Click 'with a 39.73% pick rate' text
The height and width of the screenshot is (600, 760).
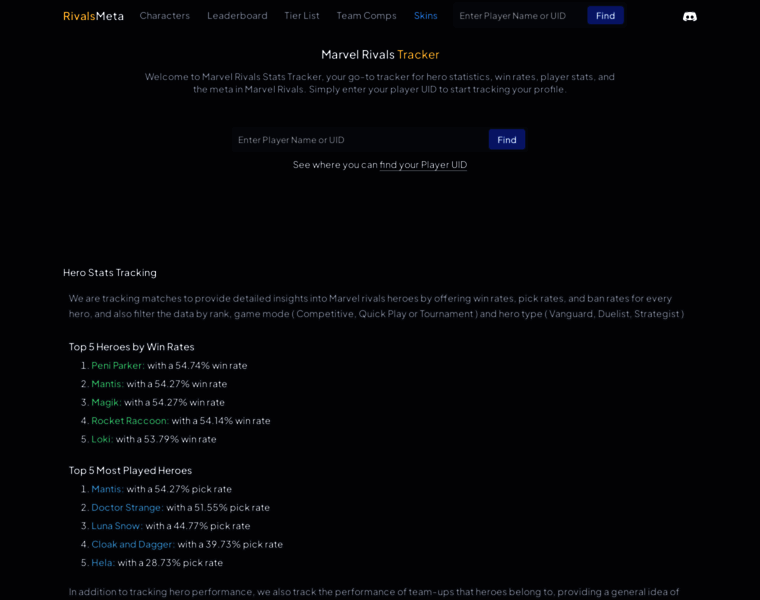pos(230,544)
